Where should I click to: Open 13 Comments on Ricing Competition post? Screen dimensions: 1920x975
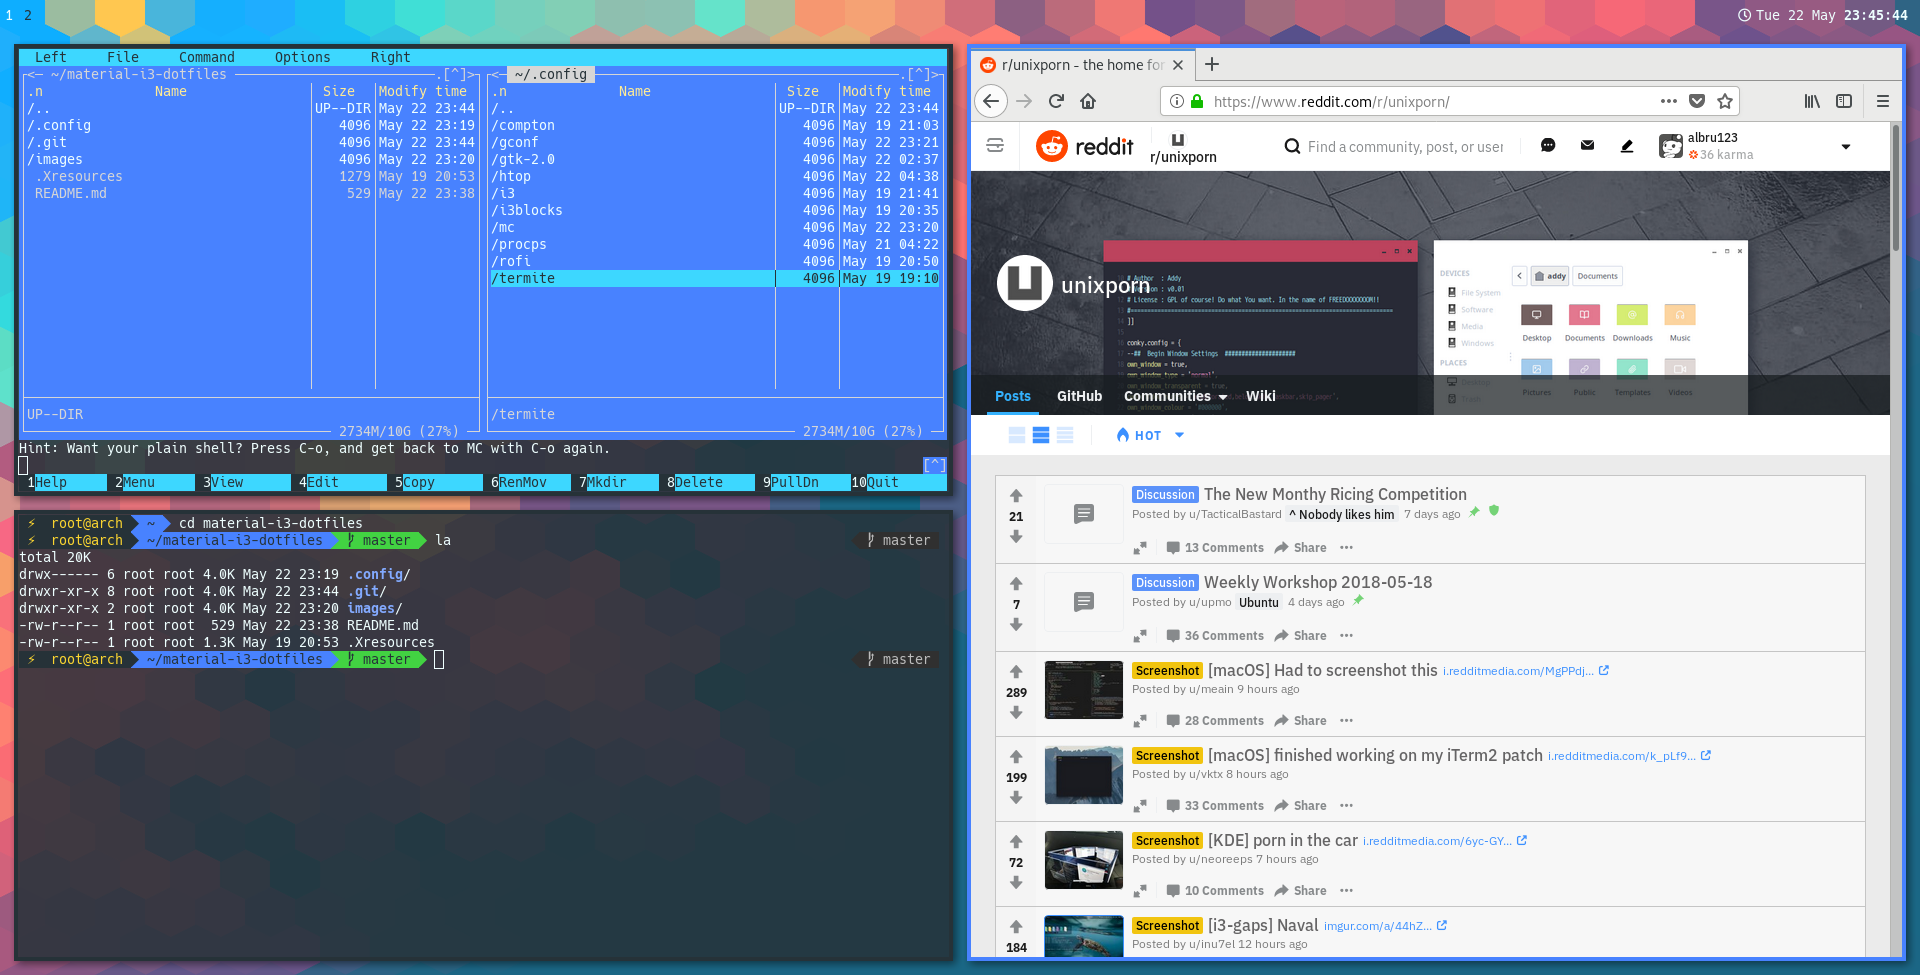[1215, 548]
